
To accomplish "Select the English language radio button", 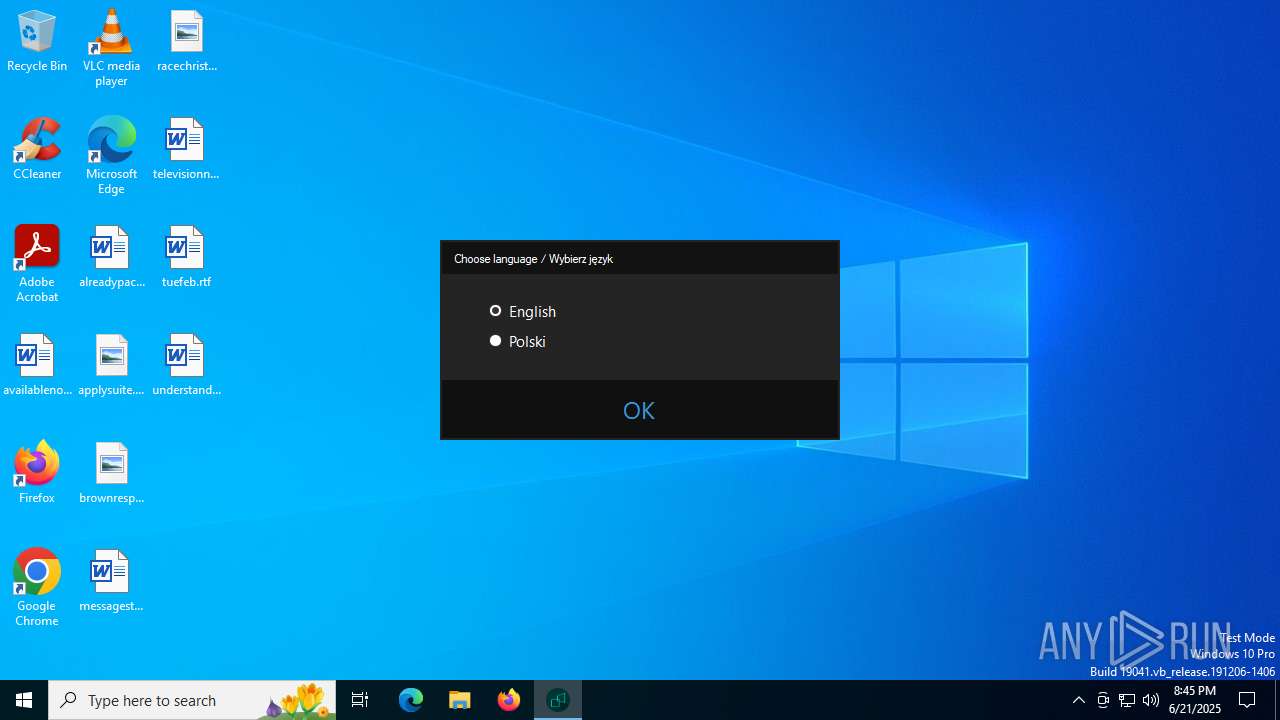I will coord(495,311).
